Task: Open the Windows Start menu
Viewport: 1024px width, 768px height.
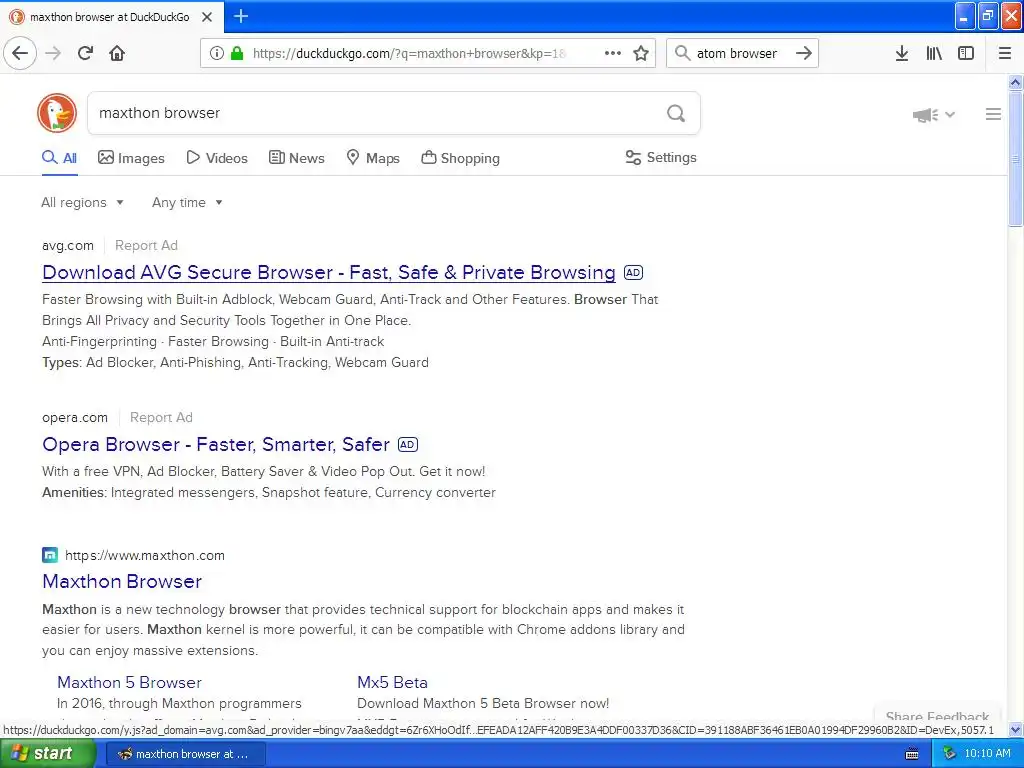Action: (47, 754)
